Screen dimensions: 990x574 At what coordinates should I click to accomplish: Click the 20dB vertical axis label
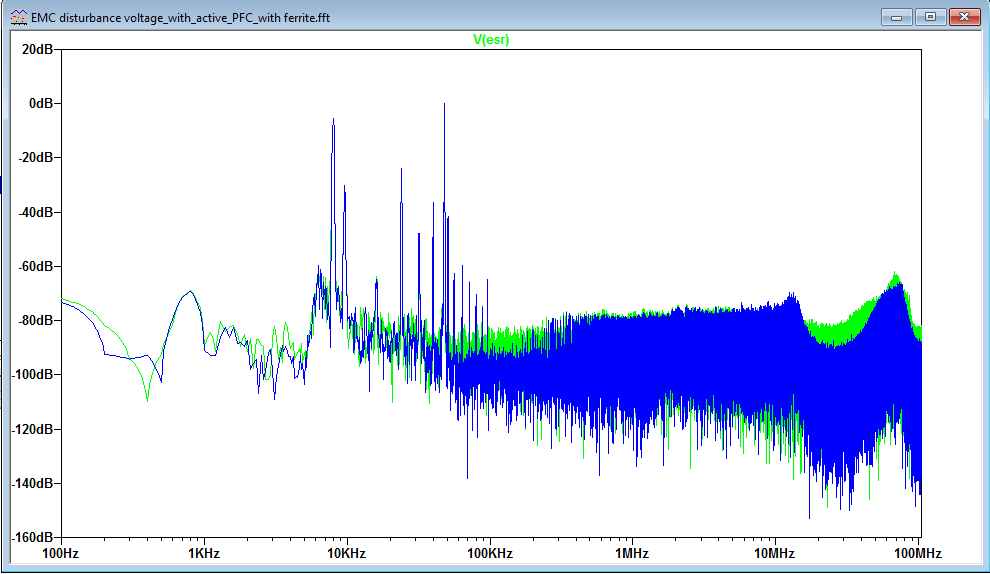click(x=37, y=49)
